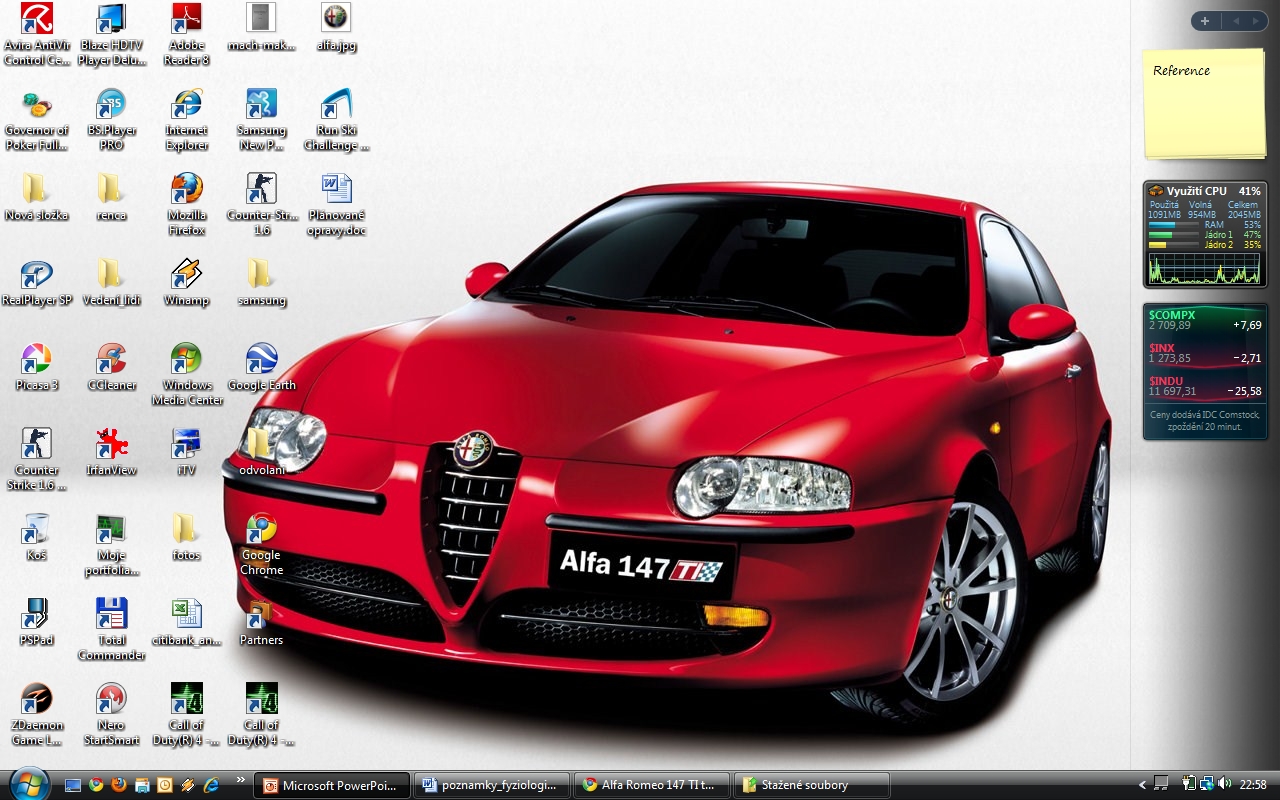The image size is (1280, 800).
Task: Select the Google Earth desktop shortcut
Action: point(261,359)
